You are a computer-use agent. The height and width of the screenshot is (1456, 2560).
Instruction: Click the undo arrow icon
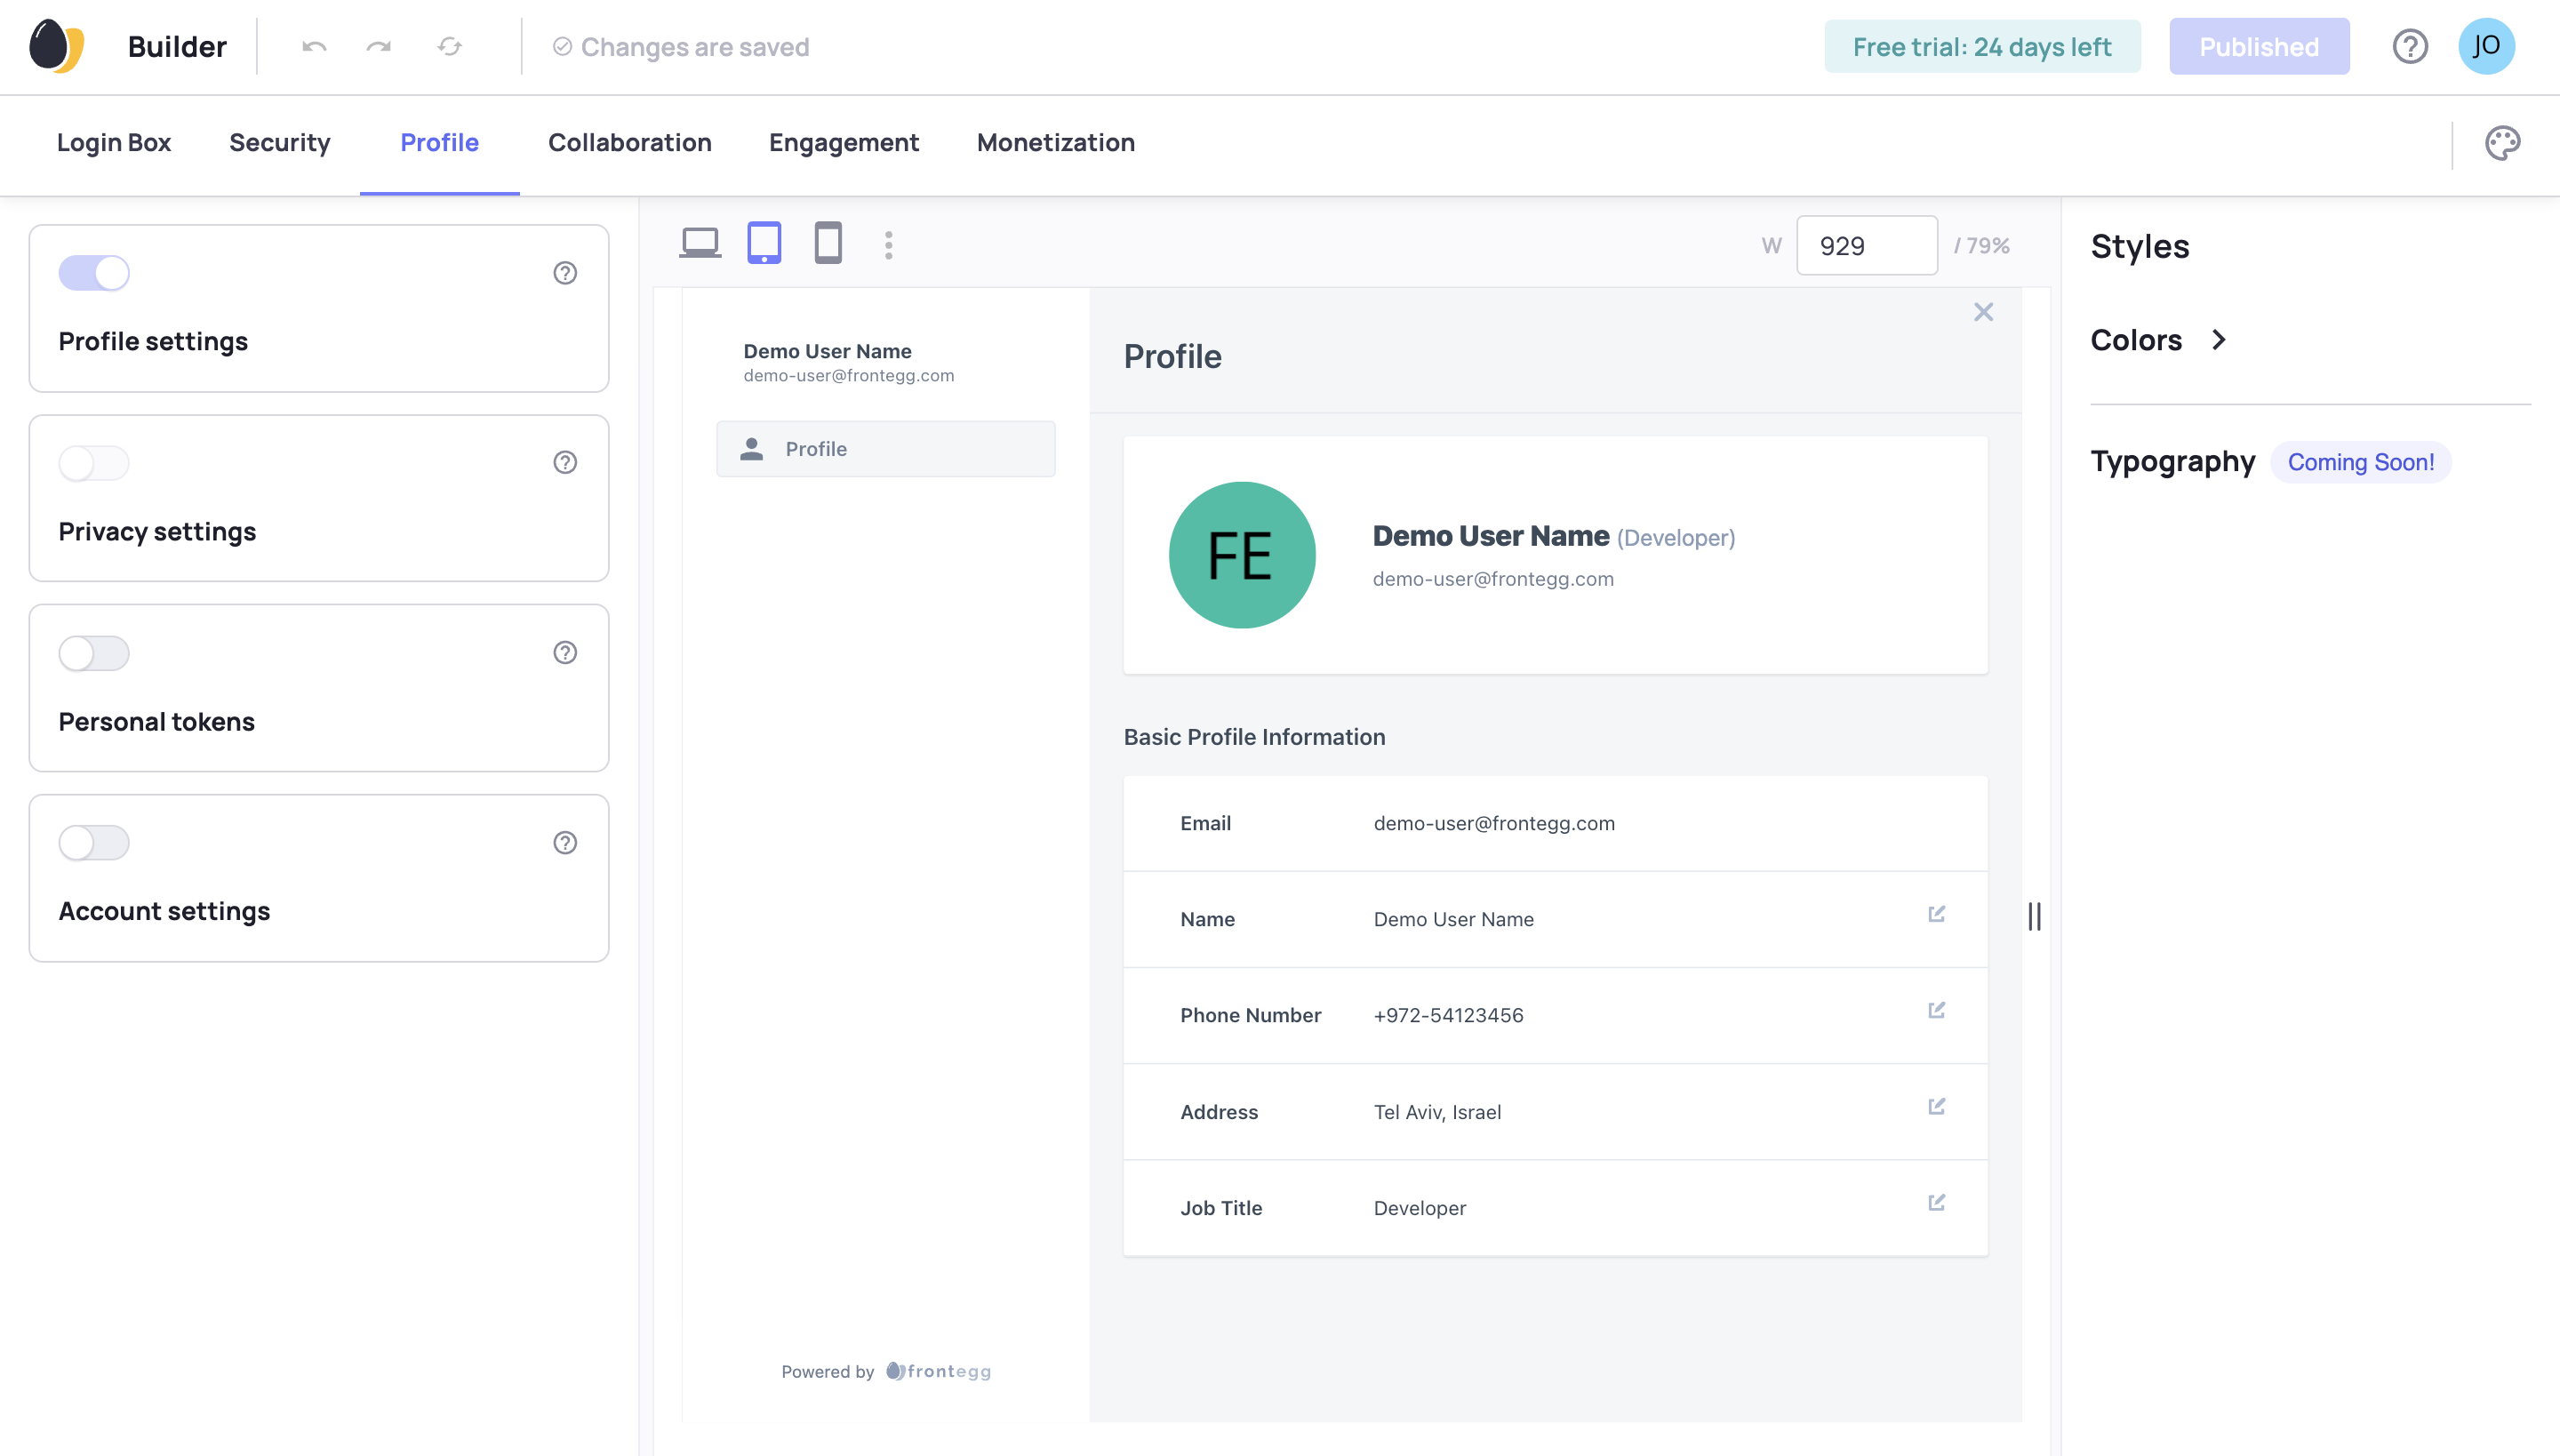(314, 47)
